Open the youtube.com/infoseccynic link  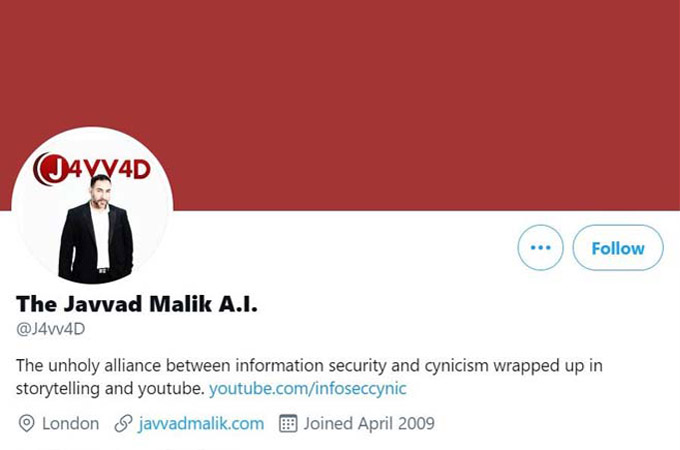click(308, 388)
